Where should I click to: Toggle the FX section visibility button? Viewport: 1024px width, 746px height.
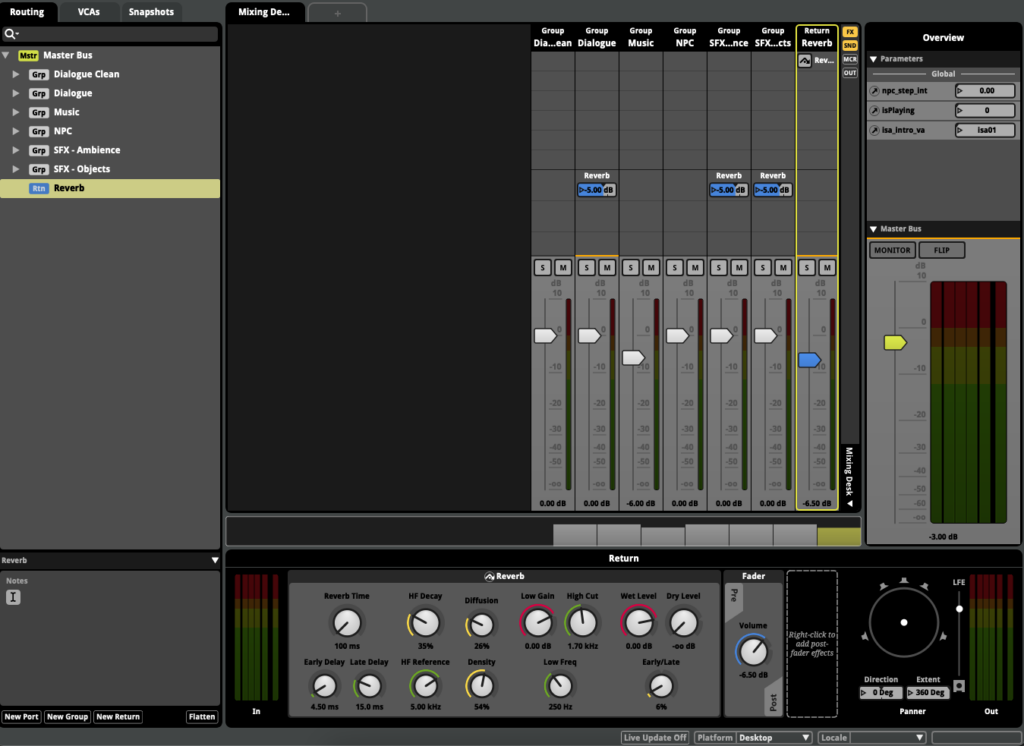coord(850,32)
